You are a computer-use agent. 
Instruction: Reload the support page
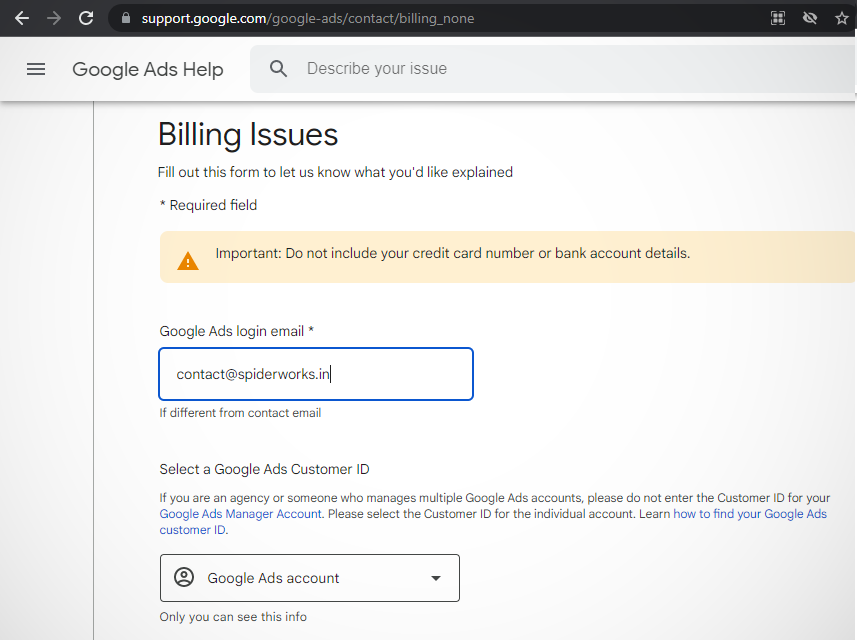pos(86,17)
